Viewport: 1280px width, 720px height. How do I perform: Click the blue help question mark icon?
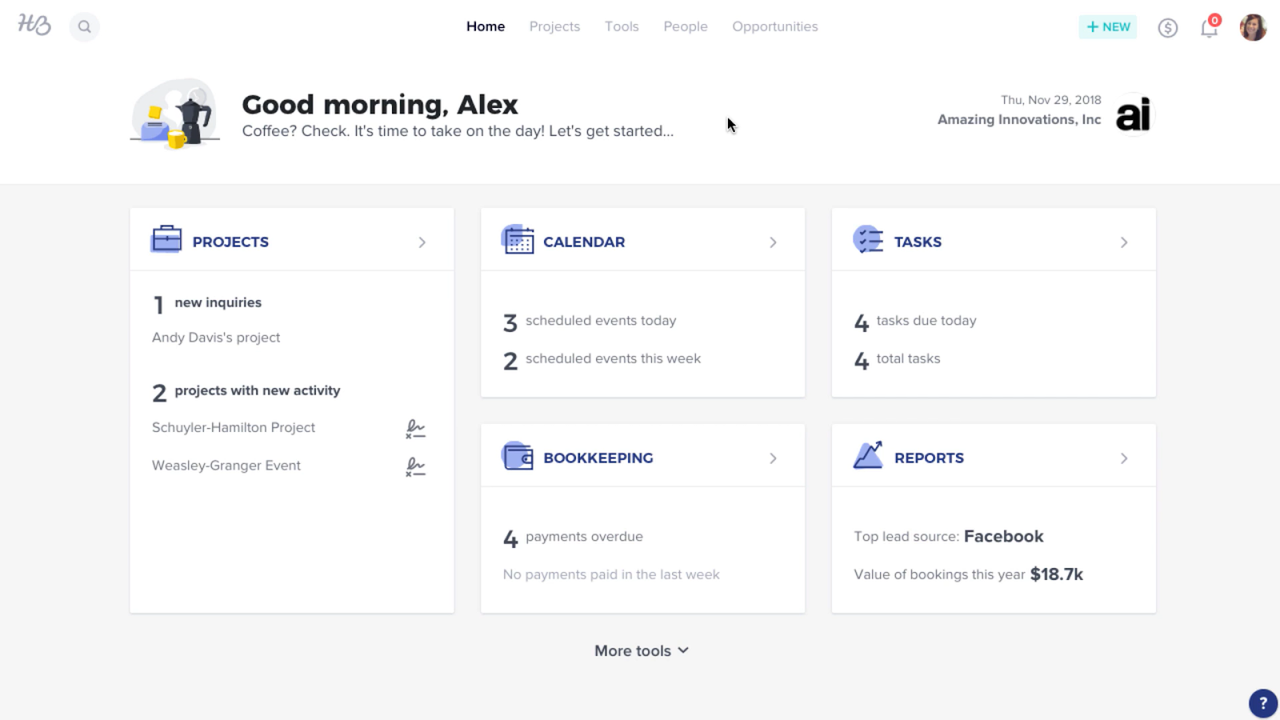pos(1263,703)
